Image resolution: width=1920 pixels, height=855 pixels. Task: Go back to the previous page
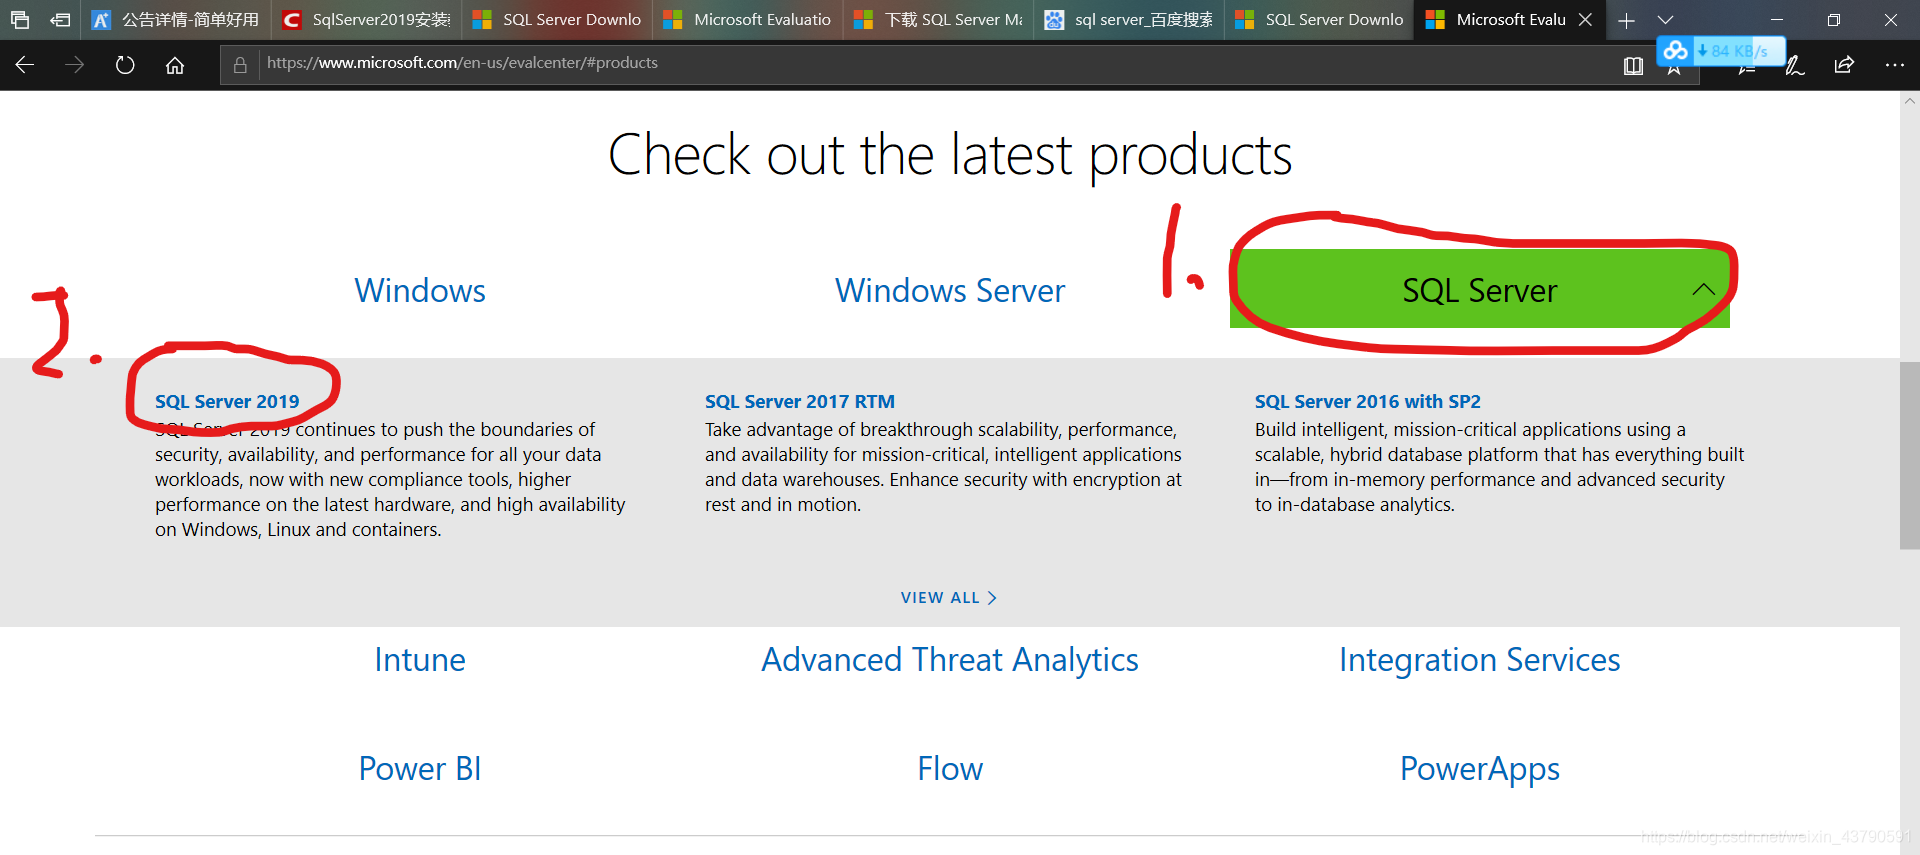click(25, 65)
